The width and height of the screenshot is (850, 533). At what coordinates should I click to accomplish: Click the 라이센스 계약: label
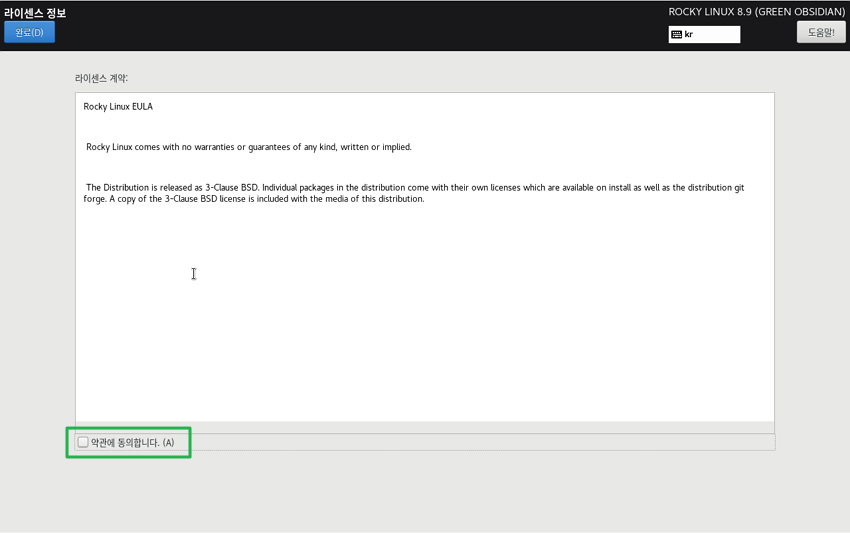(101, 78)
